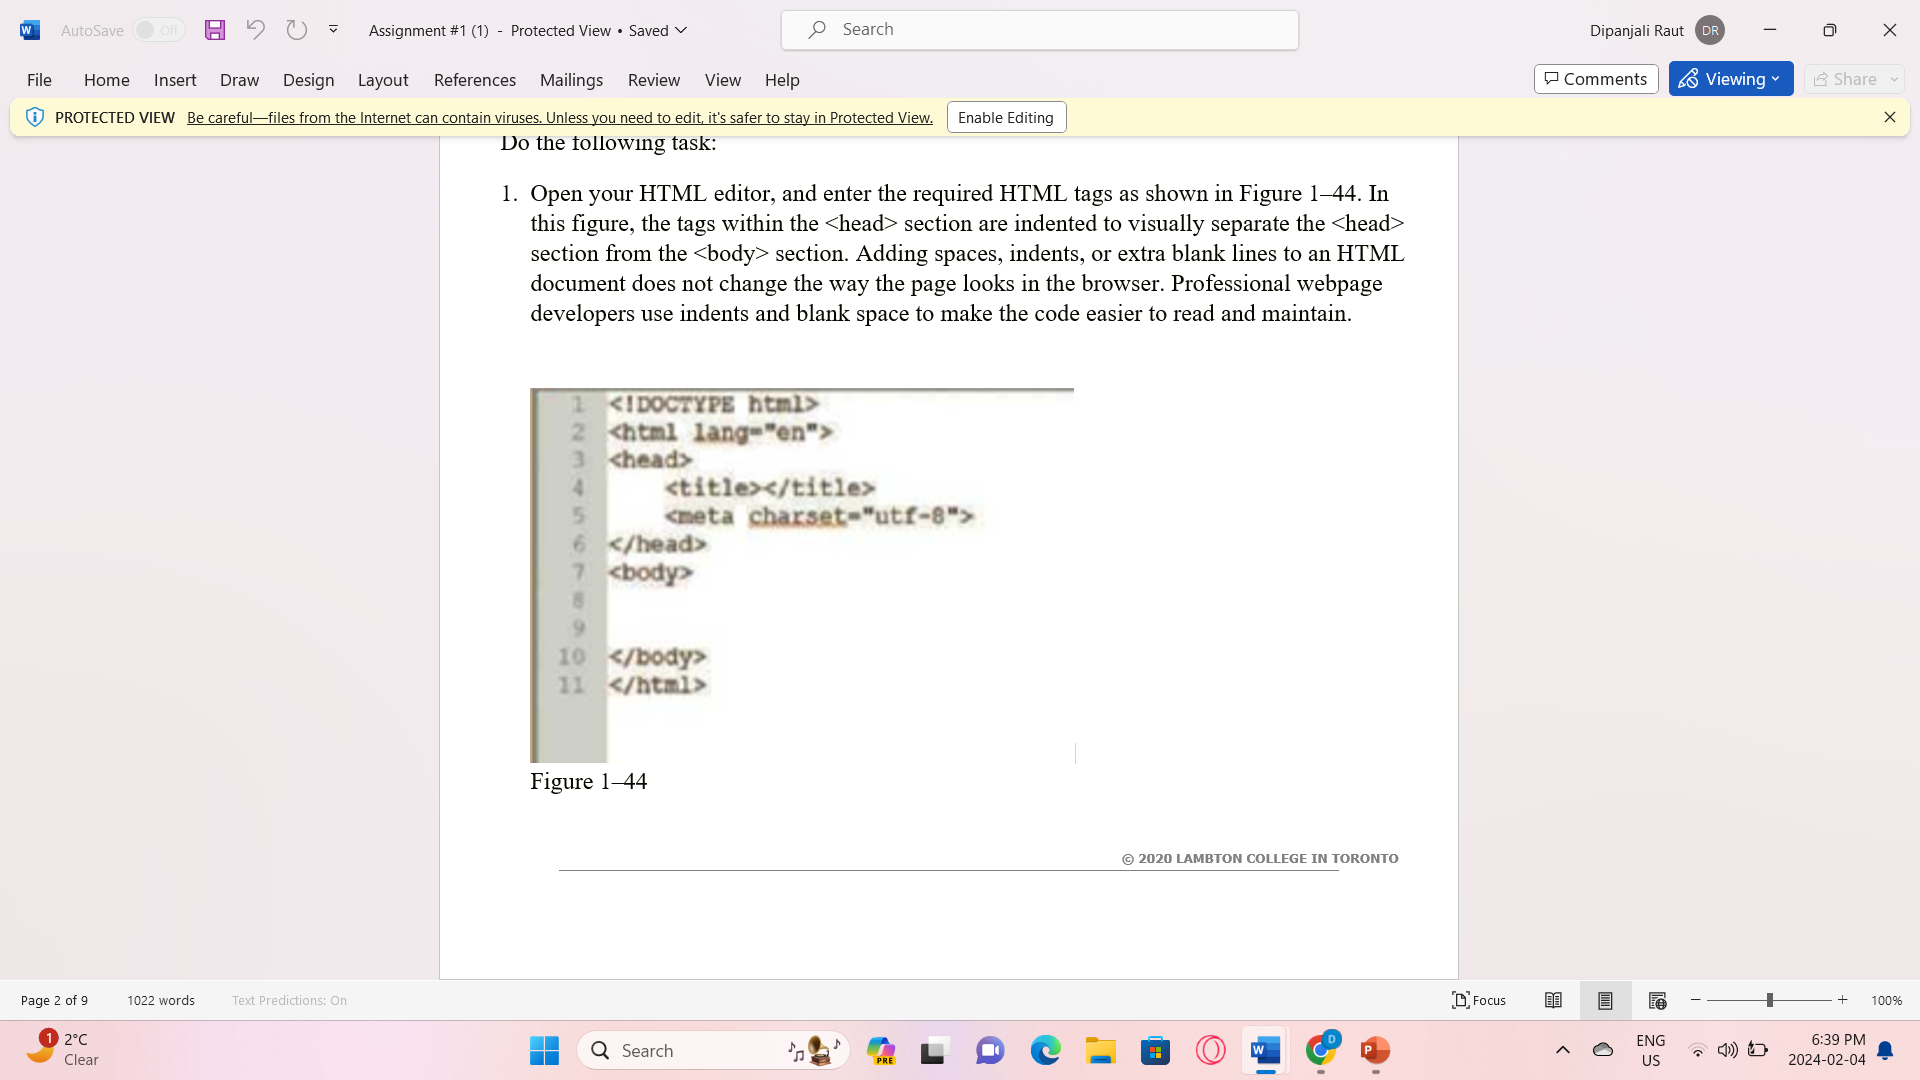
Task: Click inside the title bar Search box
Action: tap(1040, 29)
